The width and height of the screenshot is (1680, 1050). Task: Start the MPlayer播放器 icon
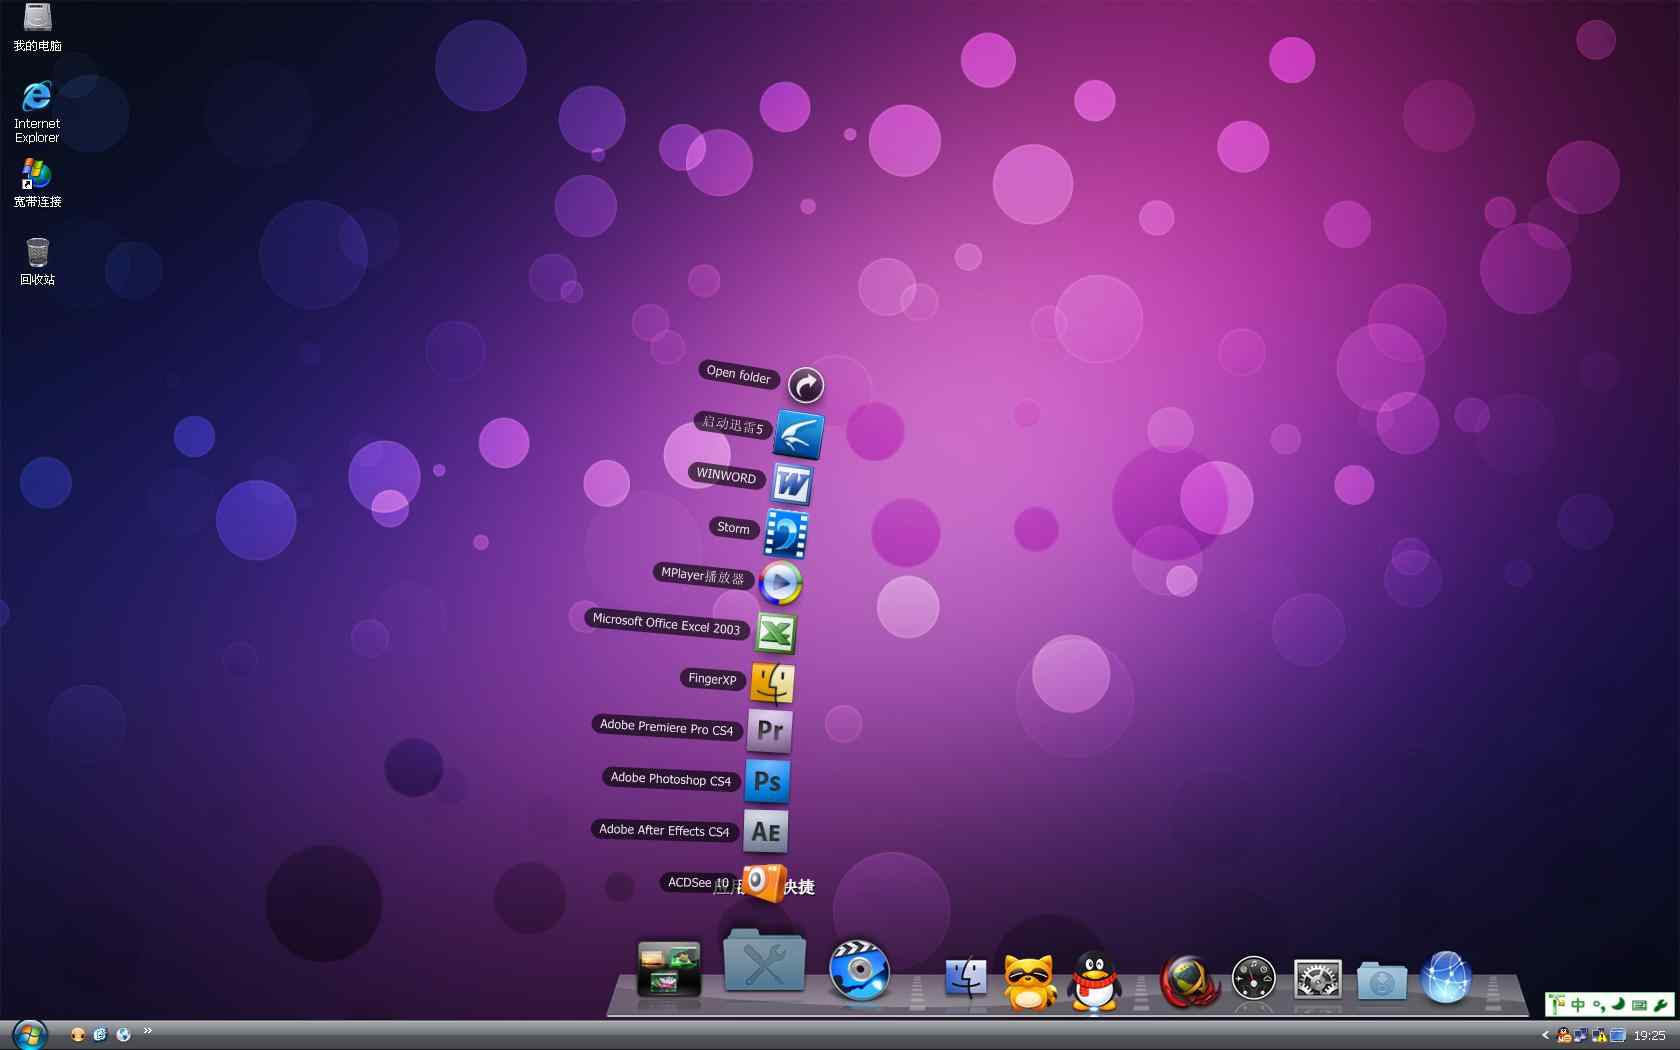780,583
